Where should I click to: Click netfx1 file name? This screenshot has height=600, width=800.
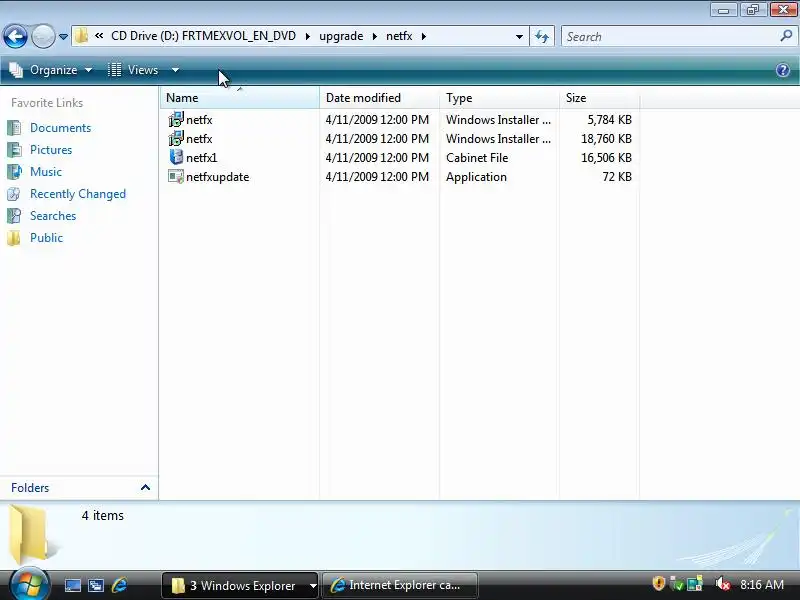202,158
